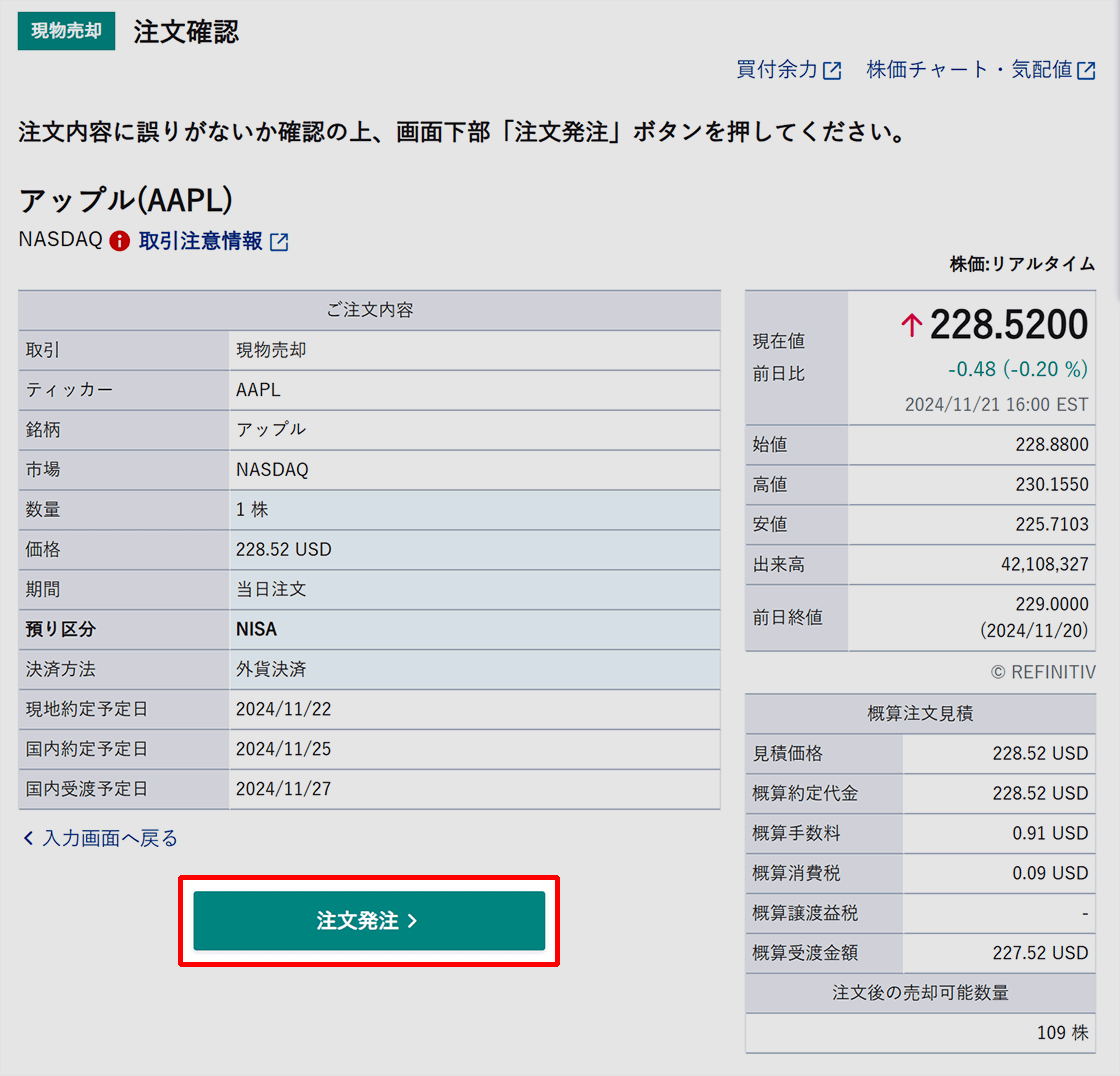Viewport: 1120px width, 1076px height.
Task: Click 現物売却 value in the 取引 row
Action: coord(271,350)
